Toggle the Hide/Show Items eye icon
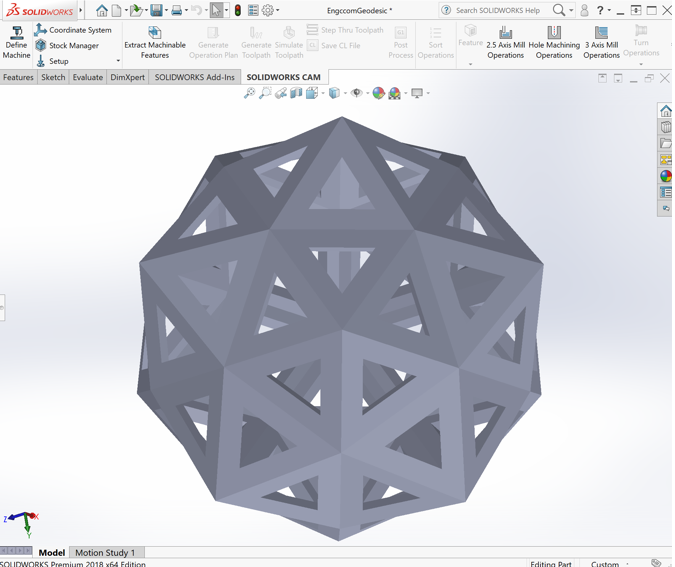675x567 pixels. pyautogui.click(x=356, y=93)
